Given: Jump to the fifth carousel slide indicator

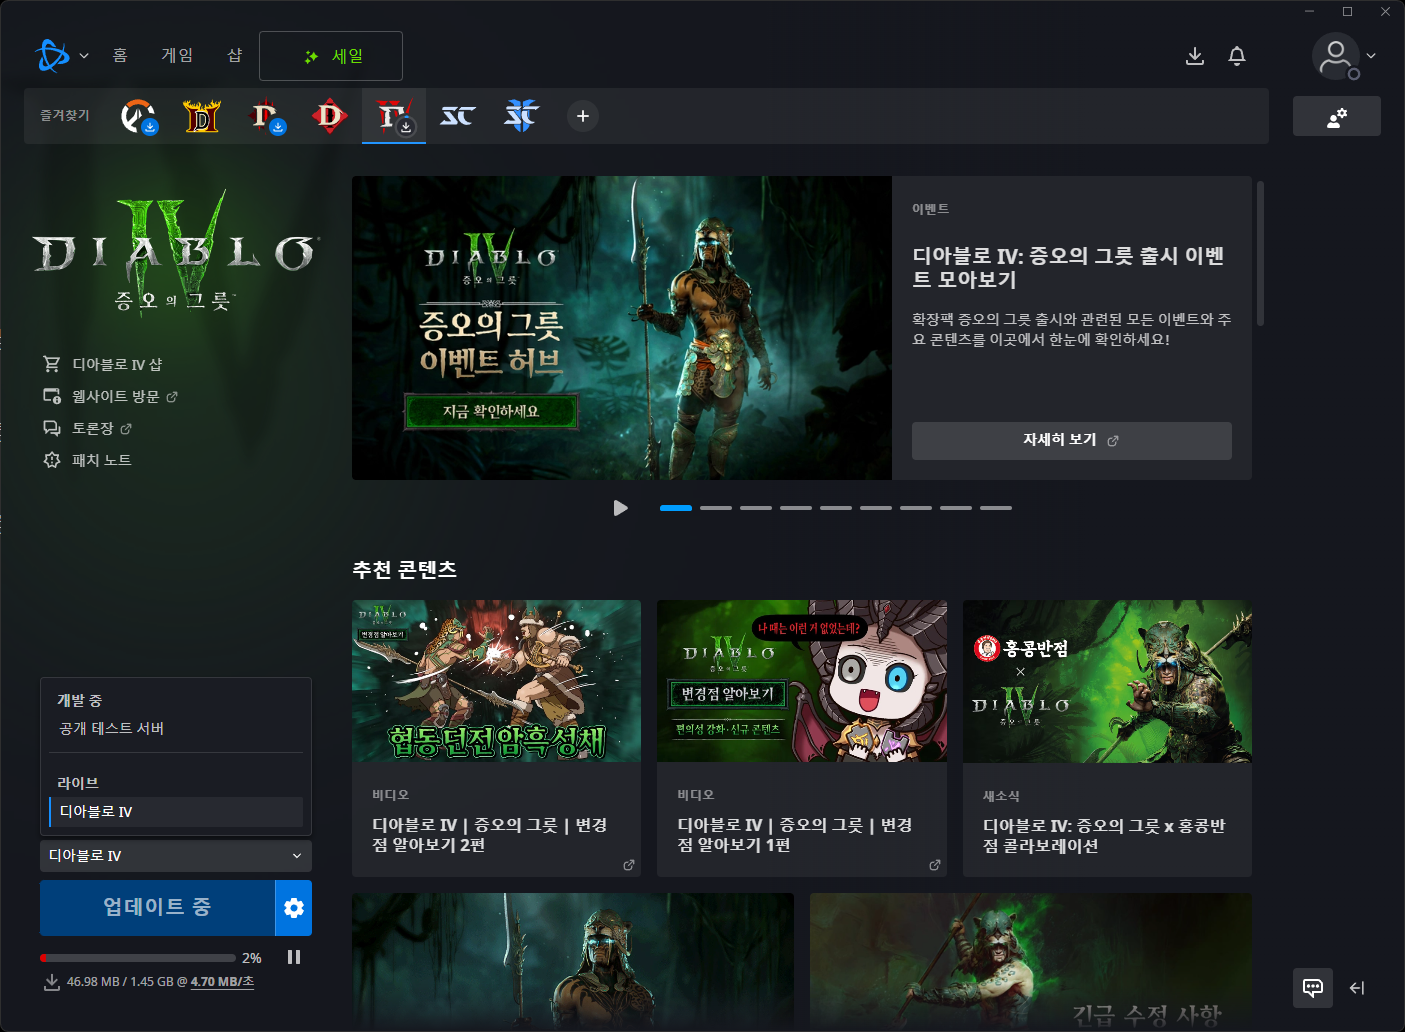Looking at the screenshot, I should click(836, 508).
